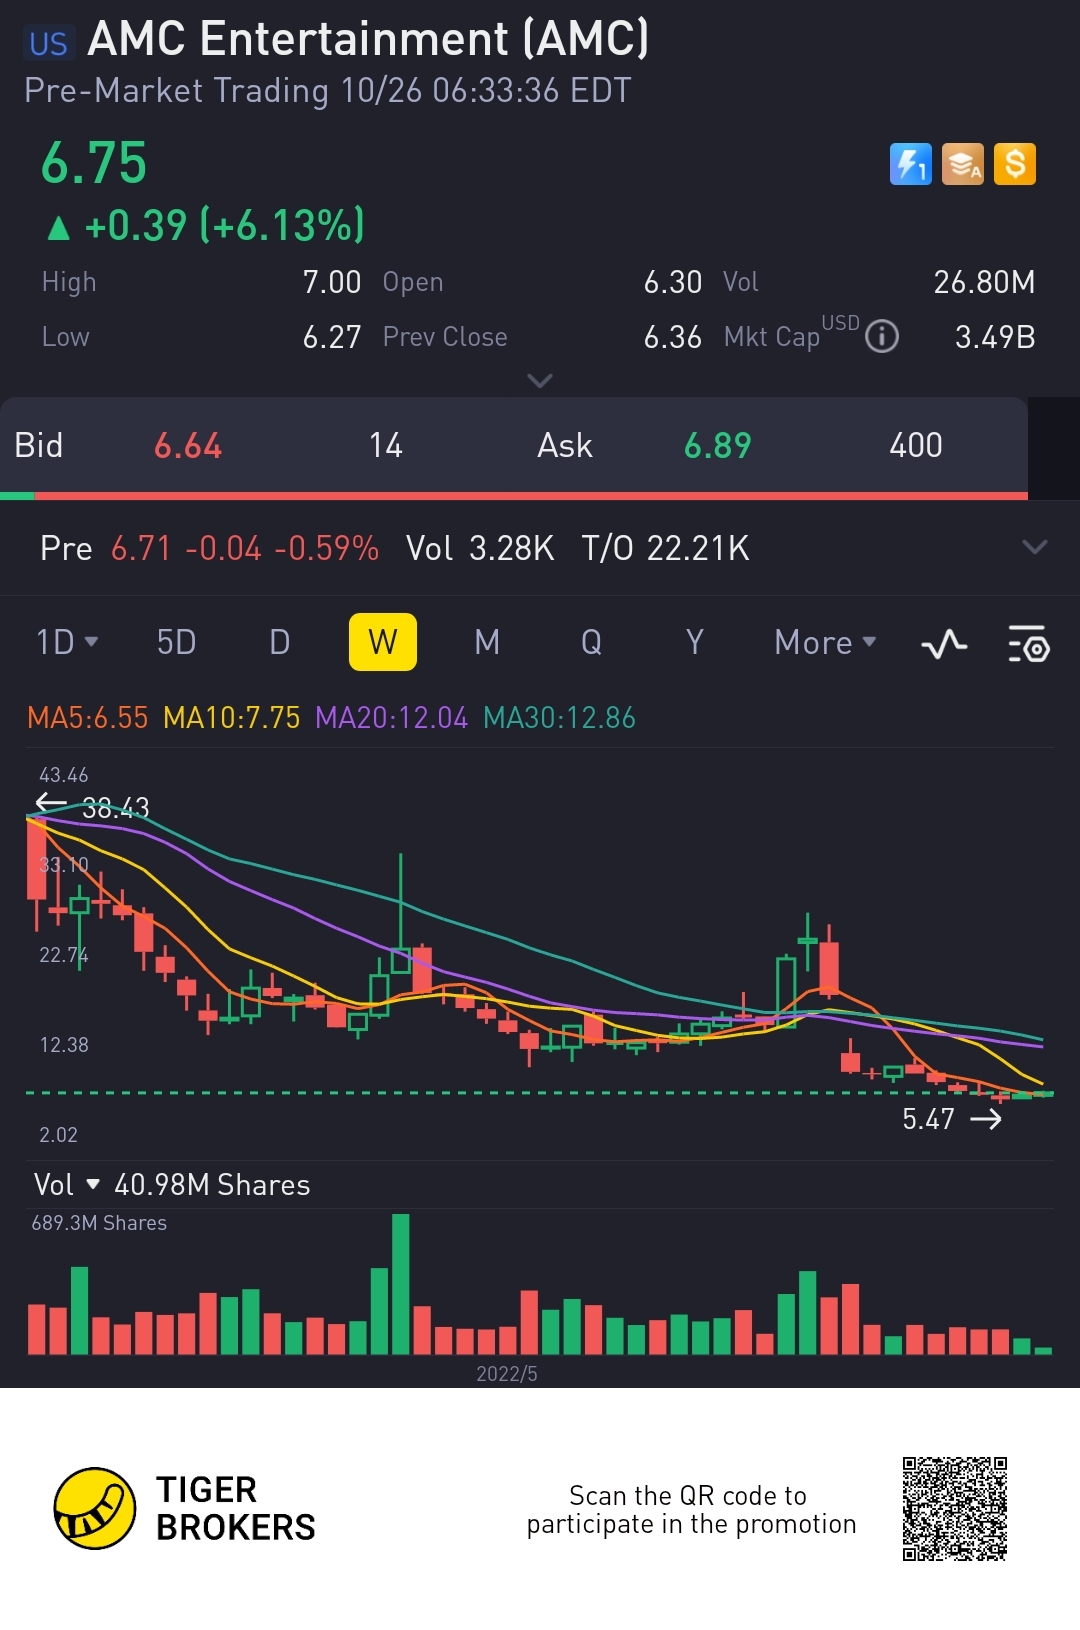Tap the Prev Close 6.36 value
Viewport: 1080px width, 1630px height.
click(x=673, y=337)
